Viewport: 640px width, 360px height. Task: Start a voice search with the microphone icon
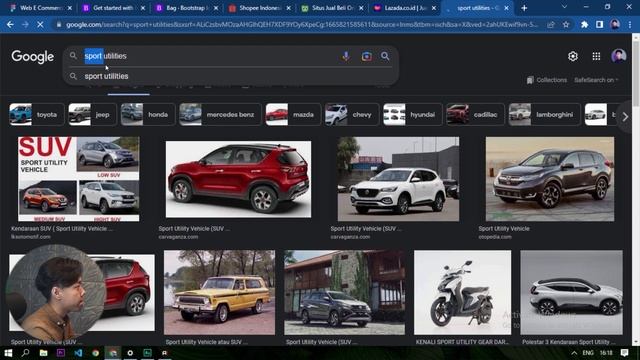point(346,56)
